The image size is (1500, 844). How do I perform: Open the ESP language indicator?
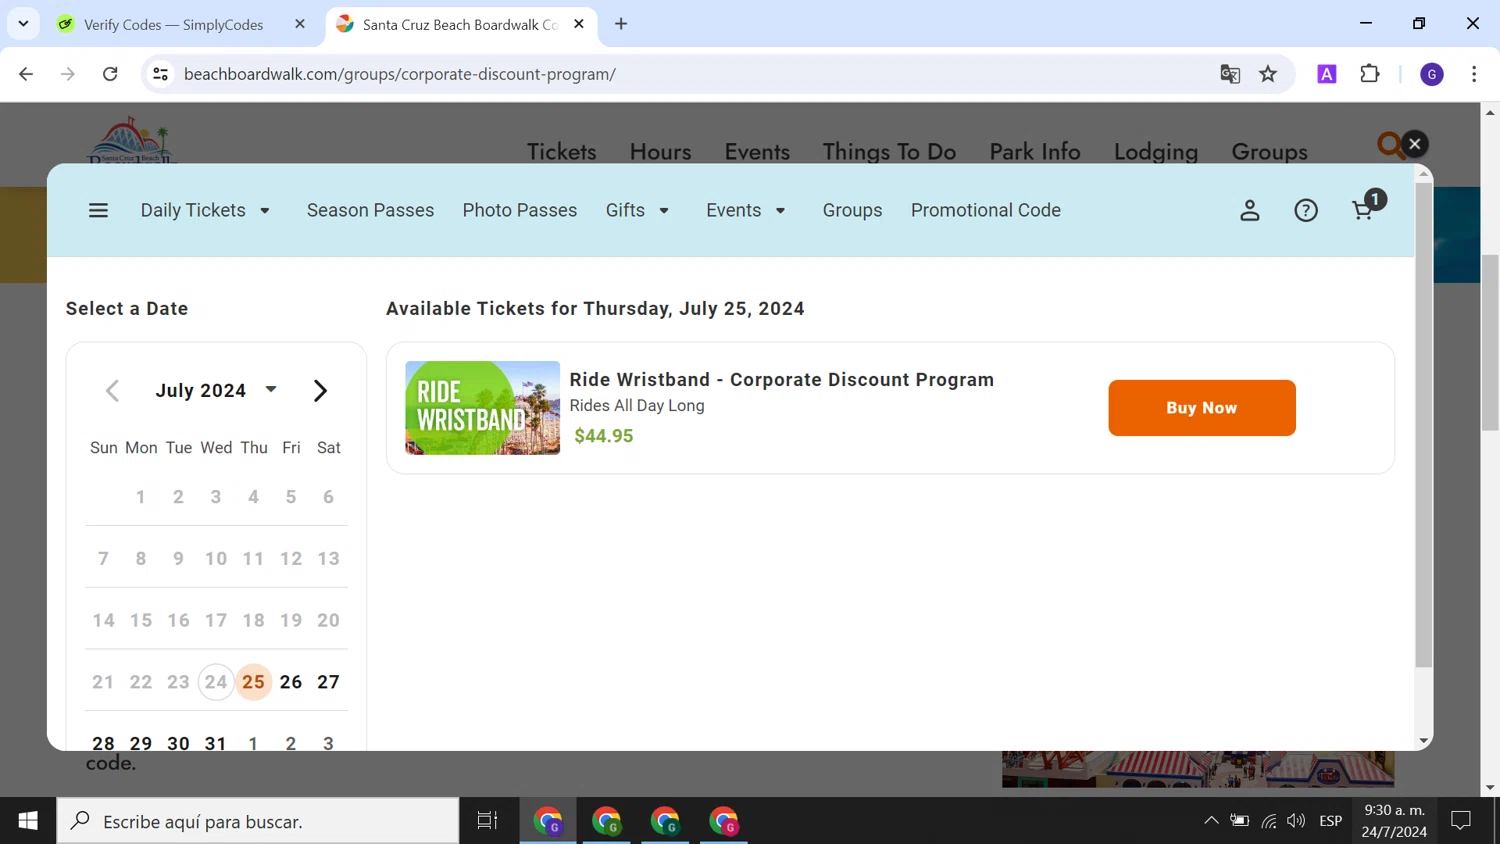pyautogui.click(x=1330, y=821)
